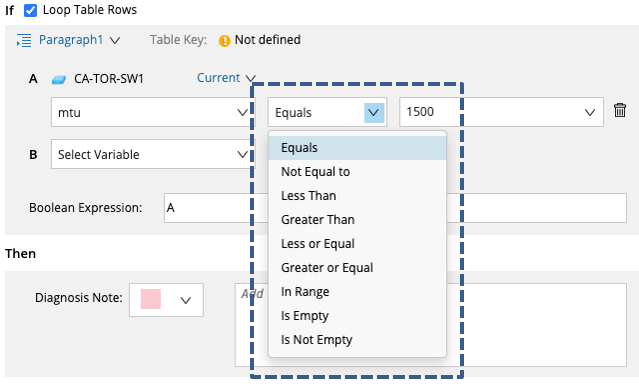The width and height of the screenshot is (639, 384).
Task: Expand the Paragraph1 dropdown chevron
Action: pos(115,40)
